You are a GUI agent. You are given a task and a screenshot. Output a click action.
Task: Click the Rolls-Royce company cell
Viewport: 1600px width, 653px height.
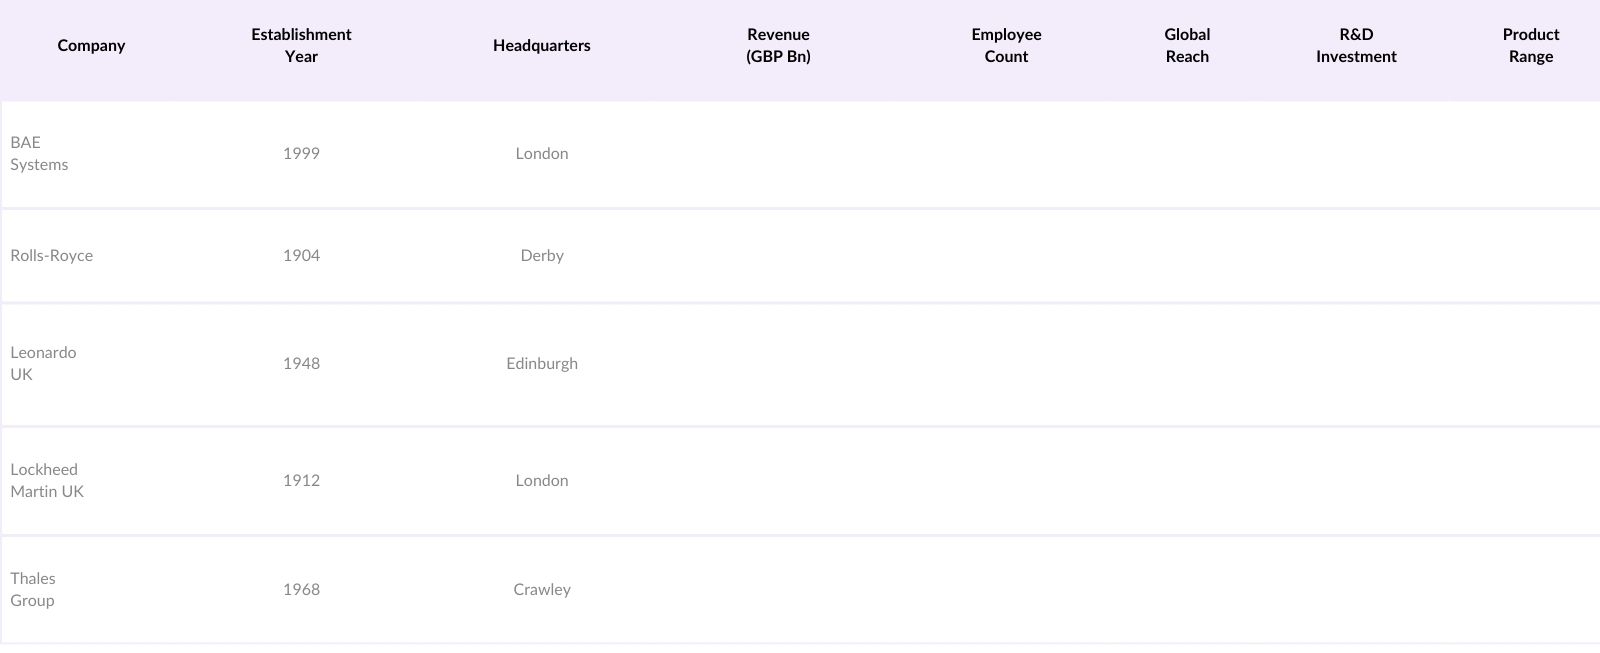coord(52,256)
